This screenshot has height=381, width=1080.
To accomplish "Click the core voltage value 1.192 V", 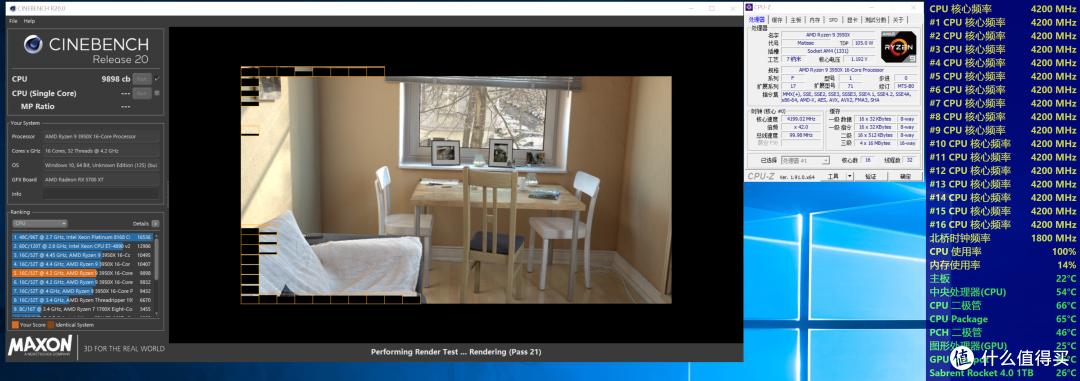I will (x=858, y=59).
